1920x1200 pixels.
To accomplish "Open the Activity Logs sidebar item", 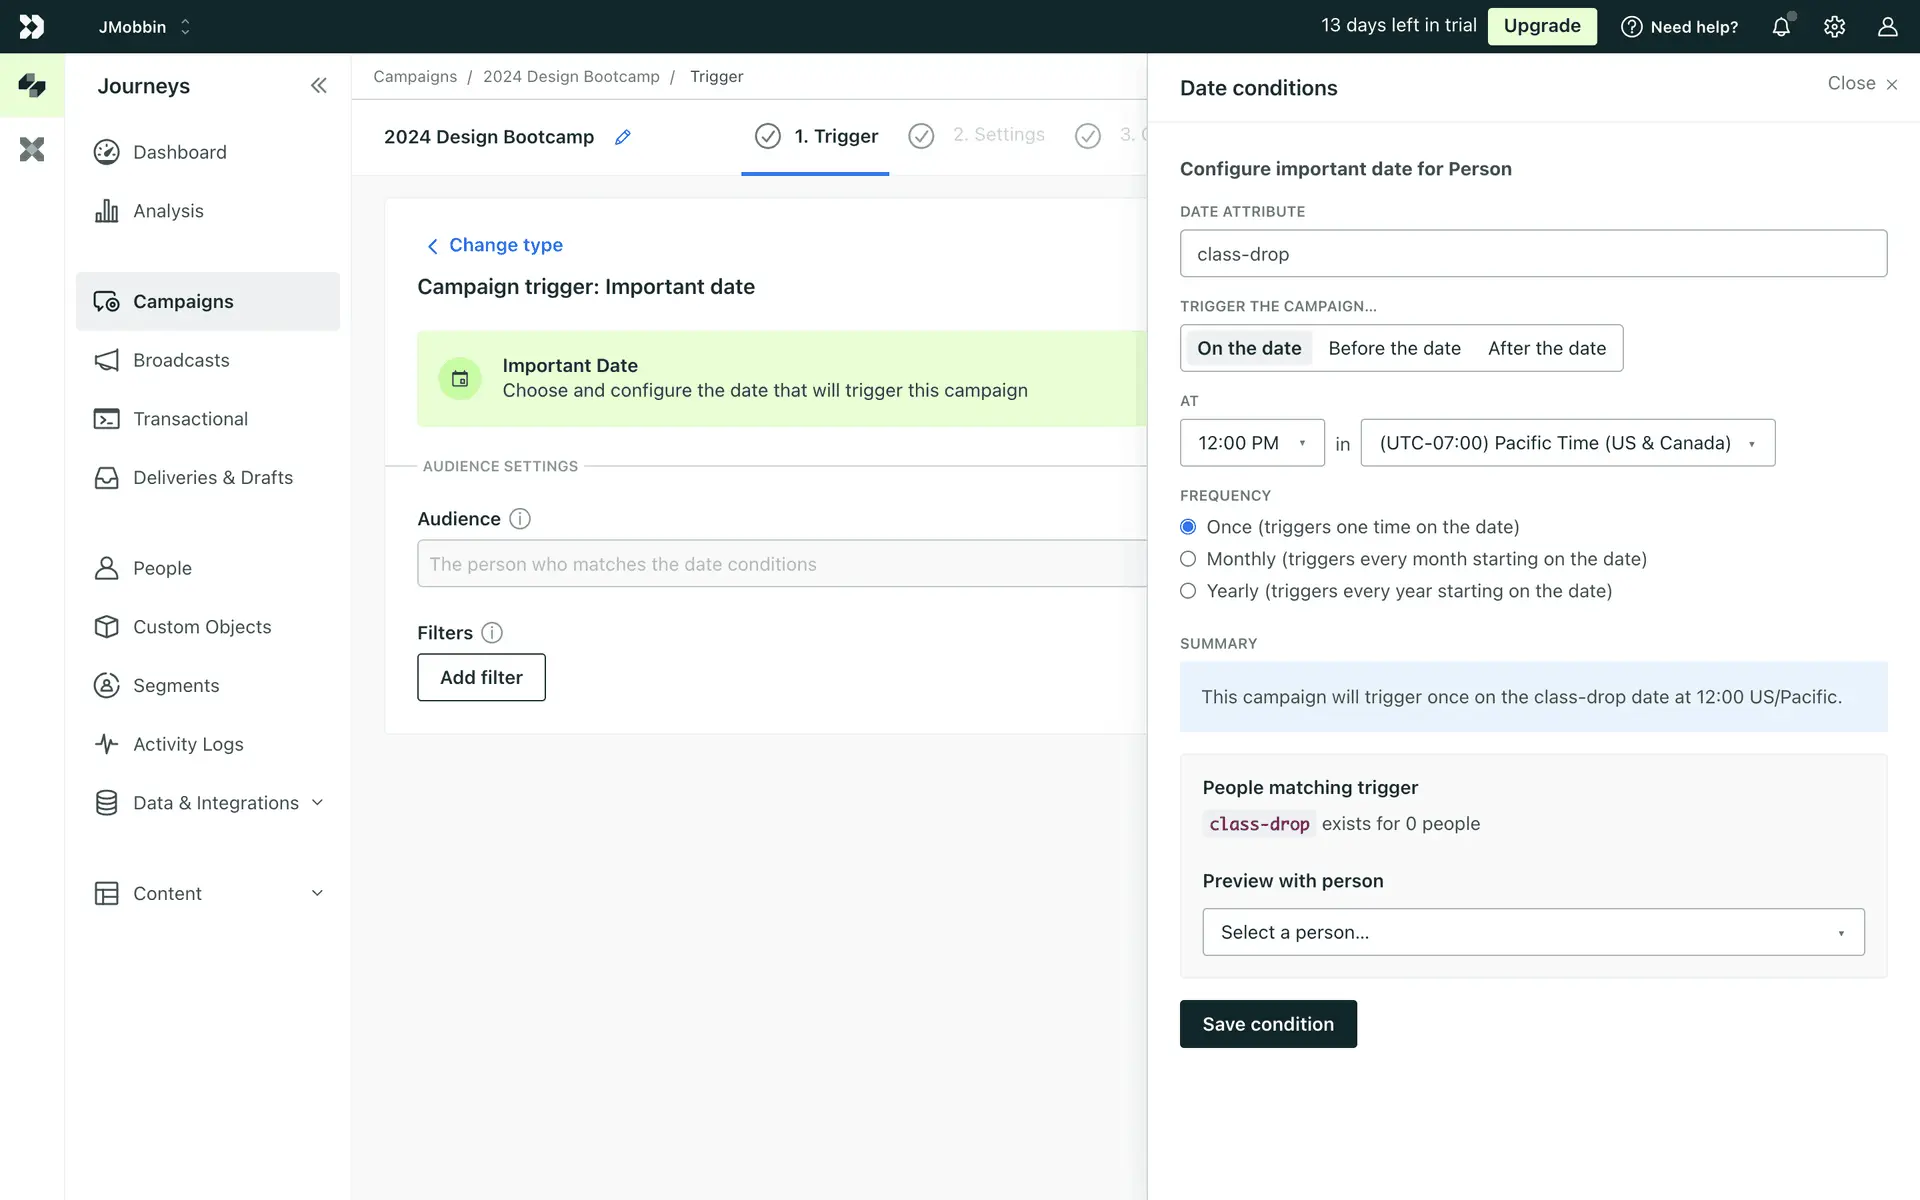I will (x=188, y=744).
